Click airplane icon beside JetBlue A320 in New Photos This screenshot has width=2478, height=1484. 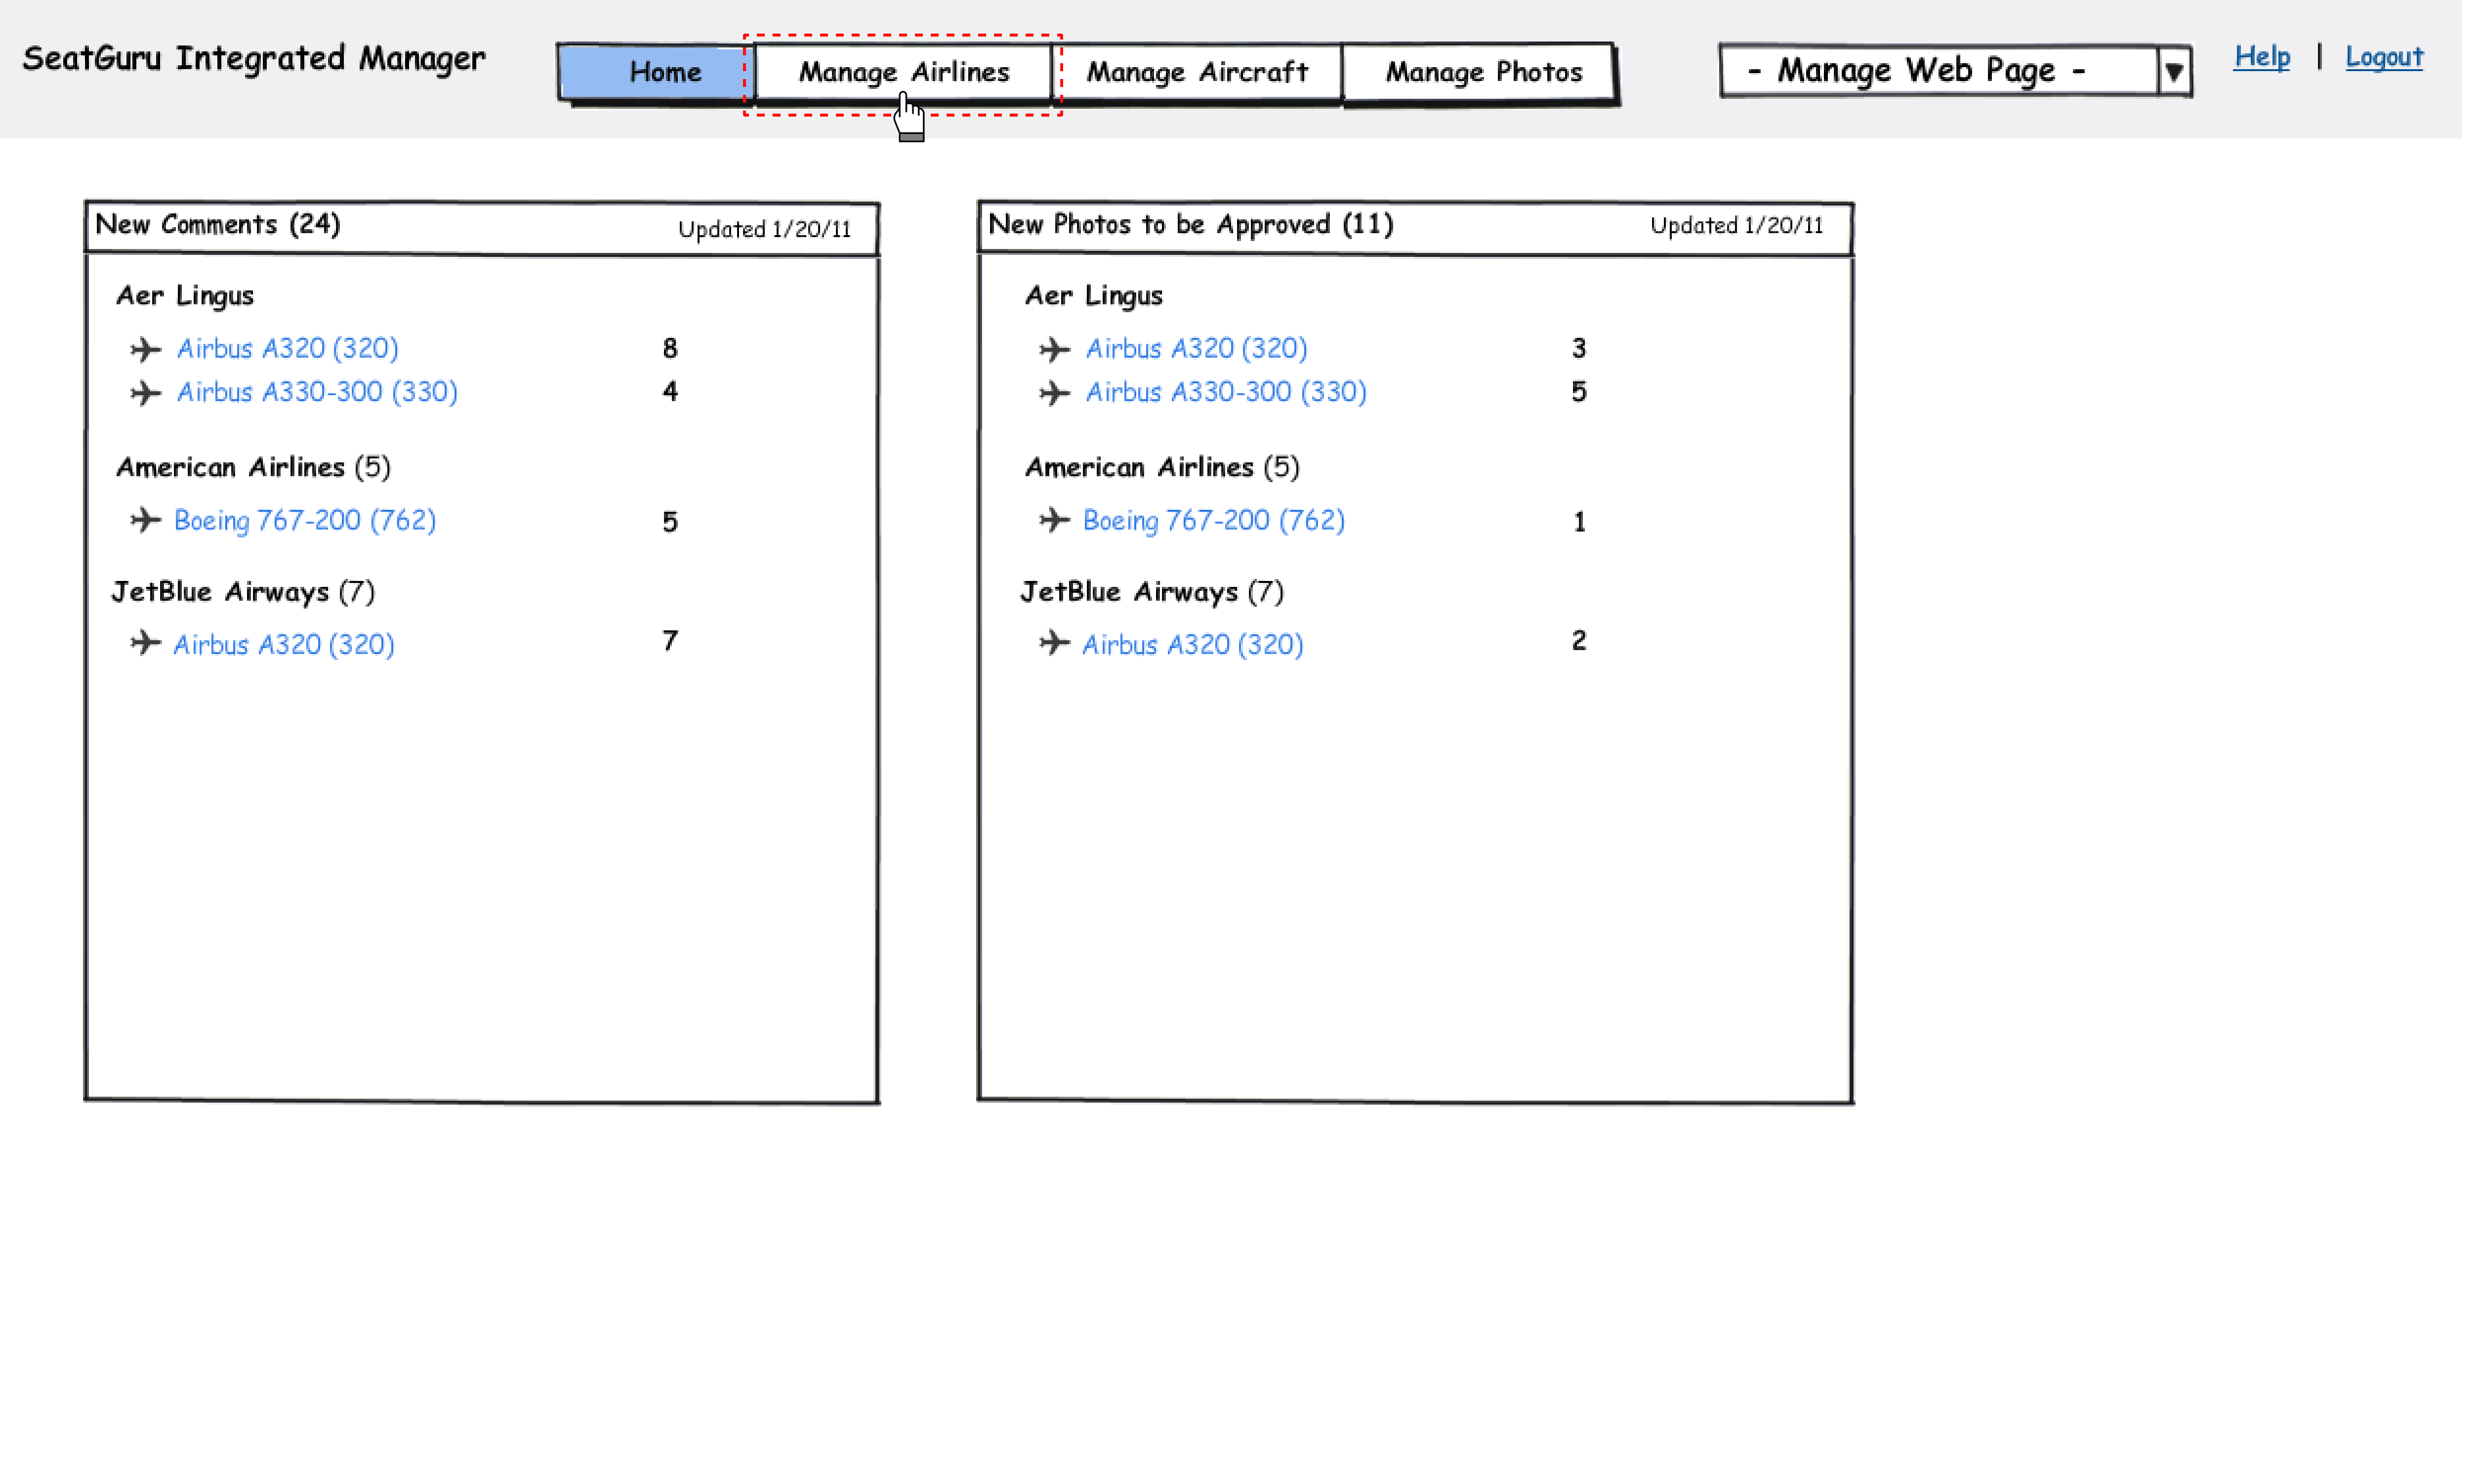click(x=1054, y=642)
